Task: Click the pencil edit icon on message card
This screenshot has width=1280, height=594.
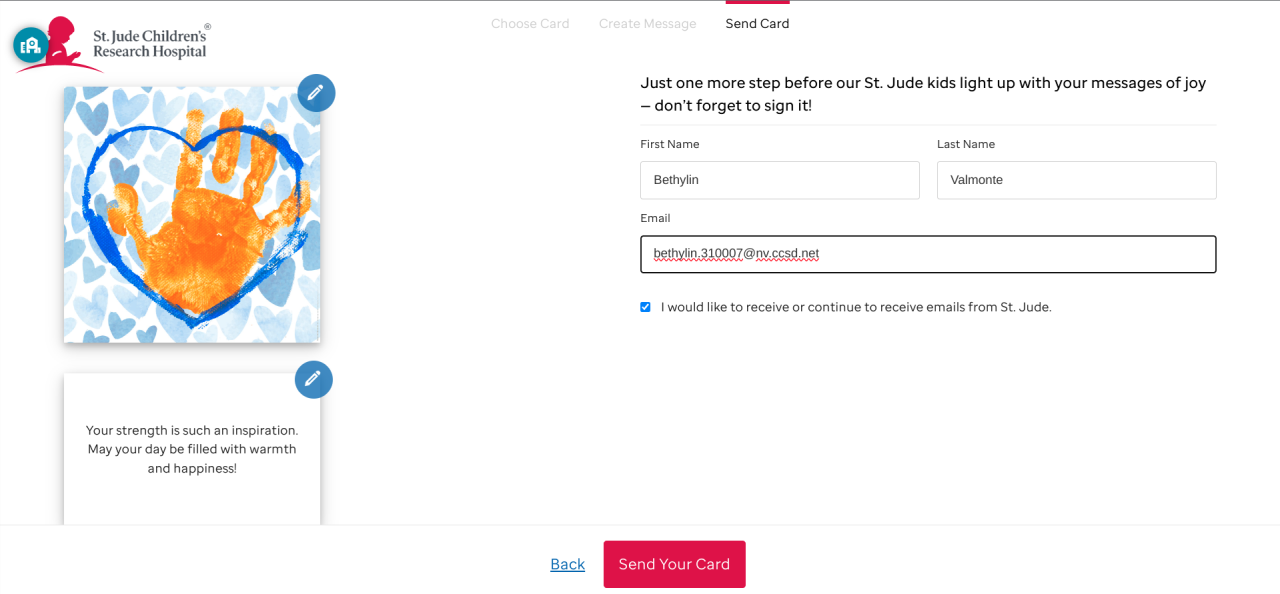Action: coord(313,379)
